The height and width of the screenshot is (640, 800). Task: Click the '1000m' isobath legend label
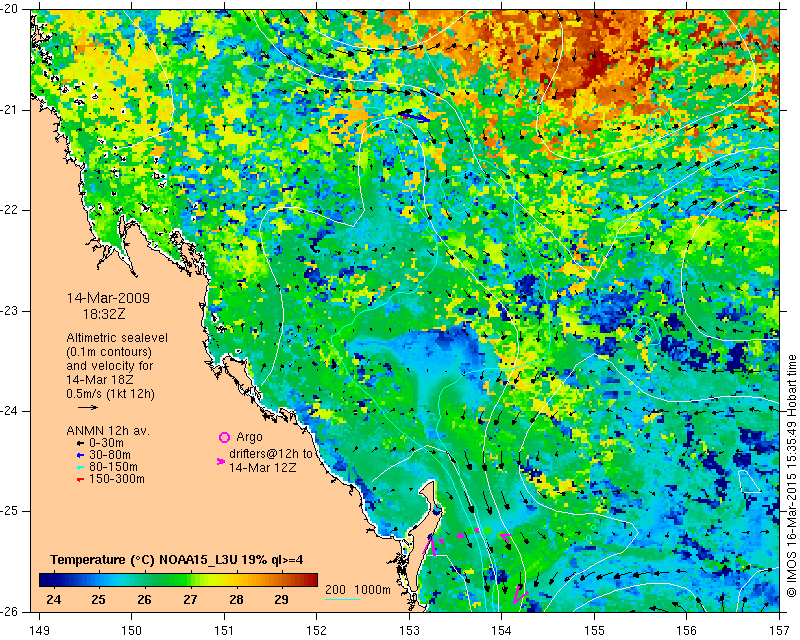click(373, 589)
